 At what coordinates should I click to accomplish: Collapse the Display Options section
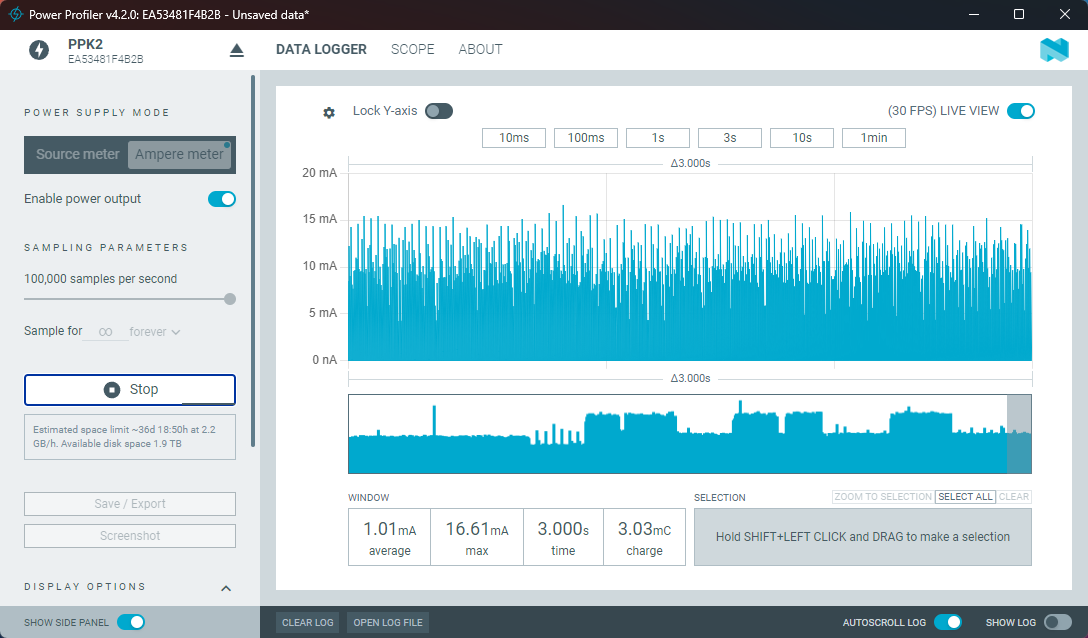click(x=226, y=588)
